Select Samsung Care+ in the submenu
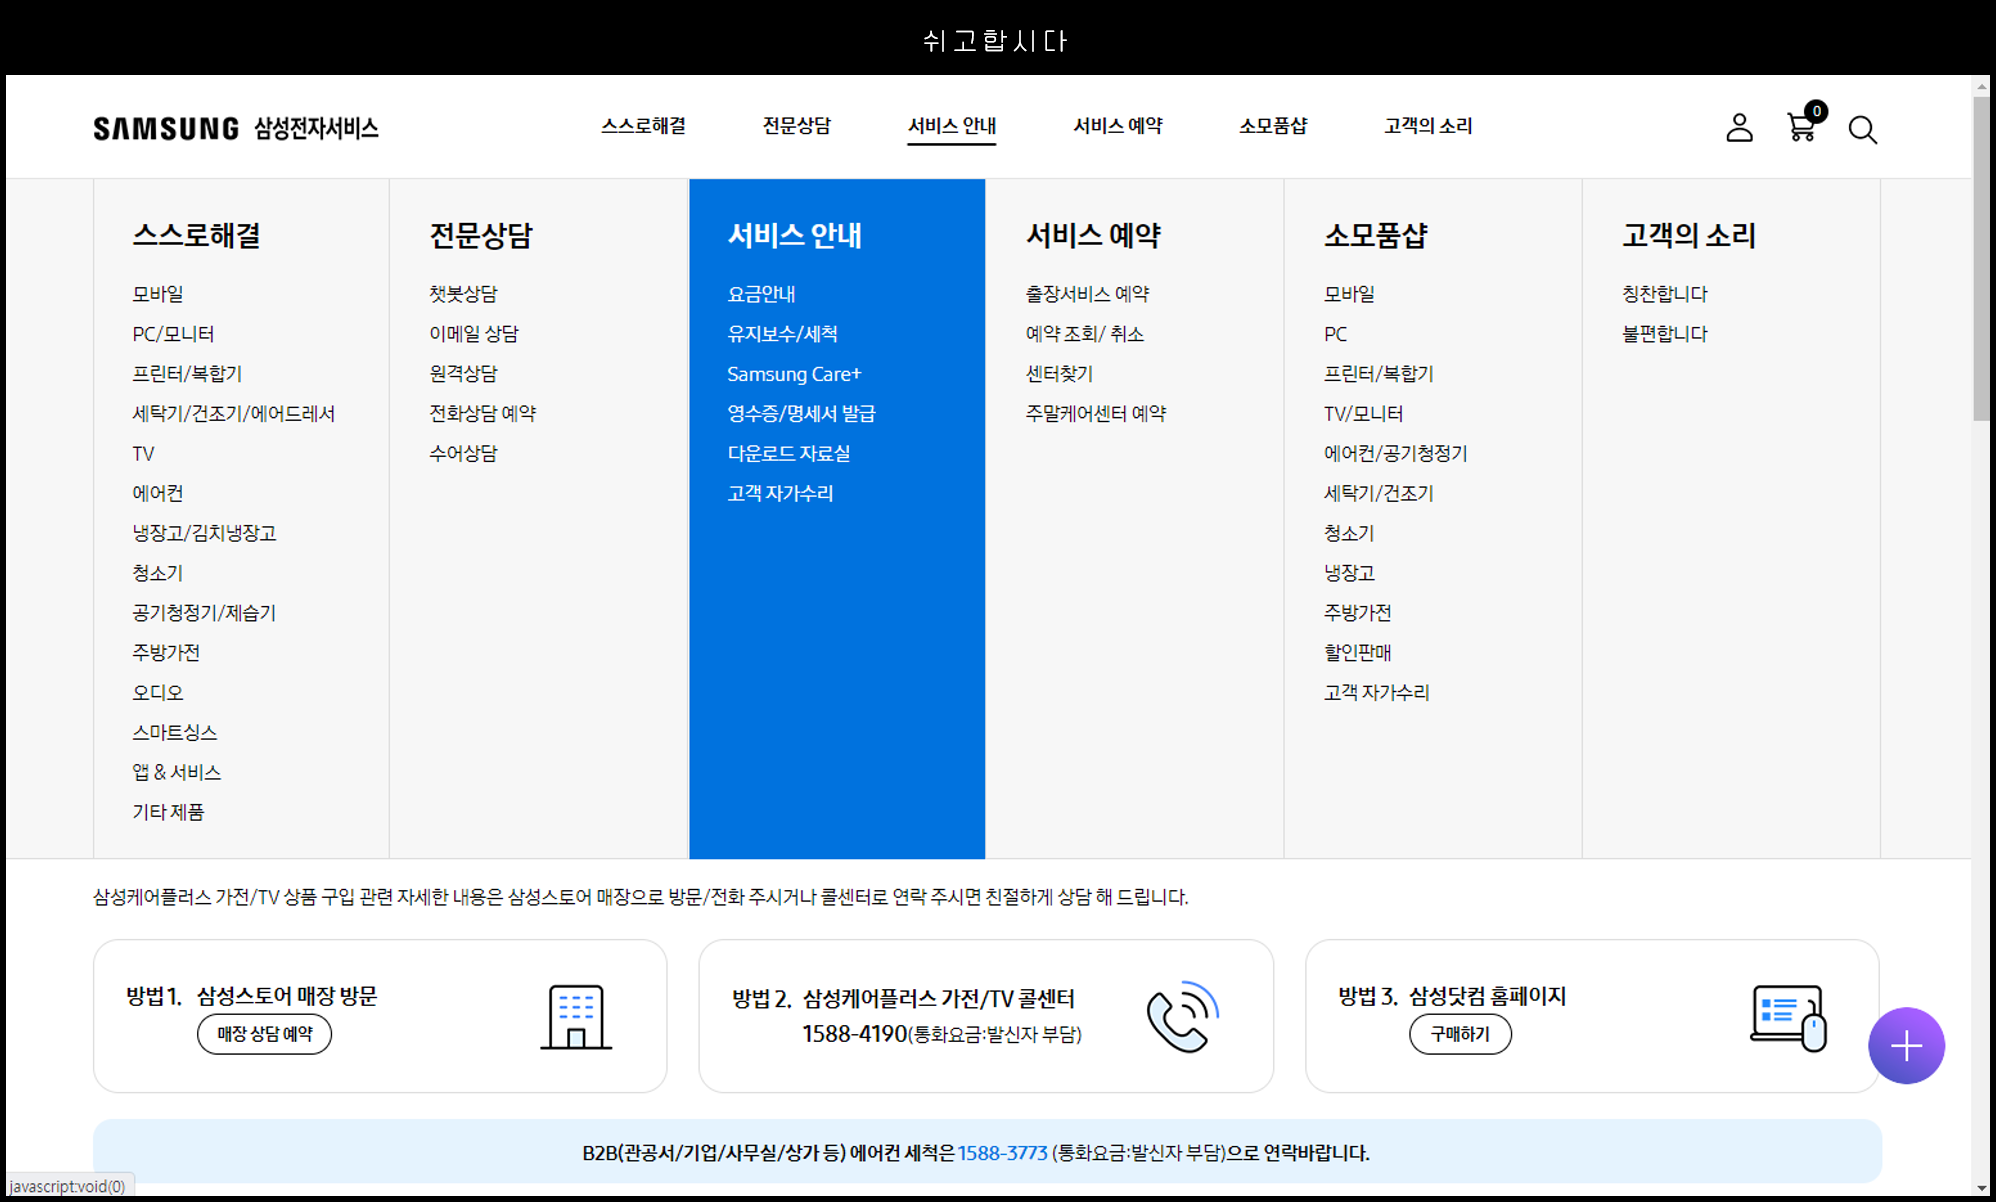This screenshot has height=1202, width=1996. 794,374
